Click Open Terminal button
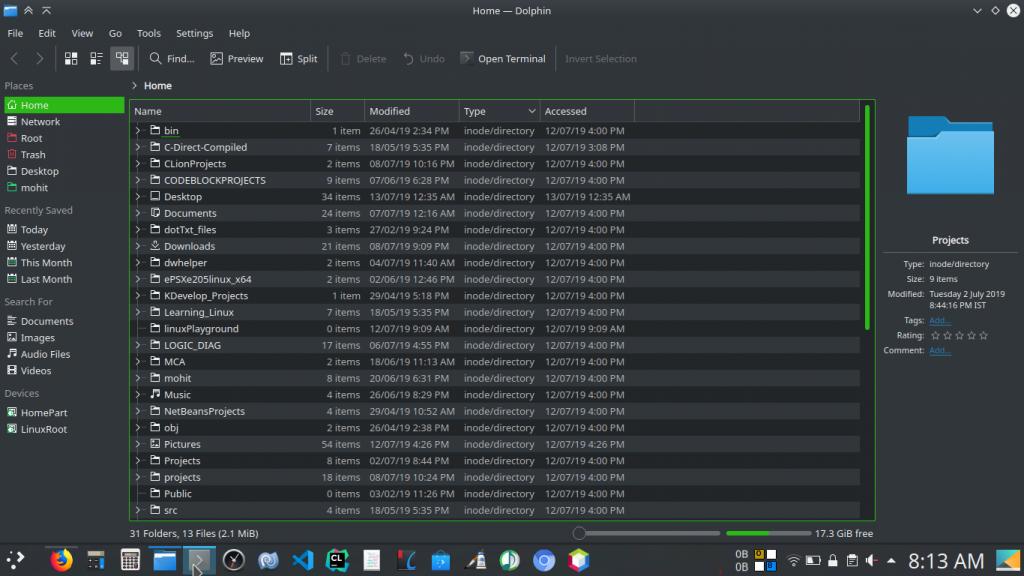The height and width of the screenshot is (576, 1024). (503, 59)
